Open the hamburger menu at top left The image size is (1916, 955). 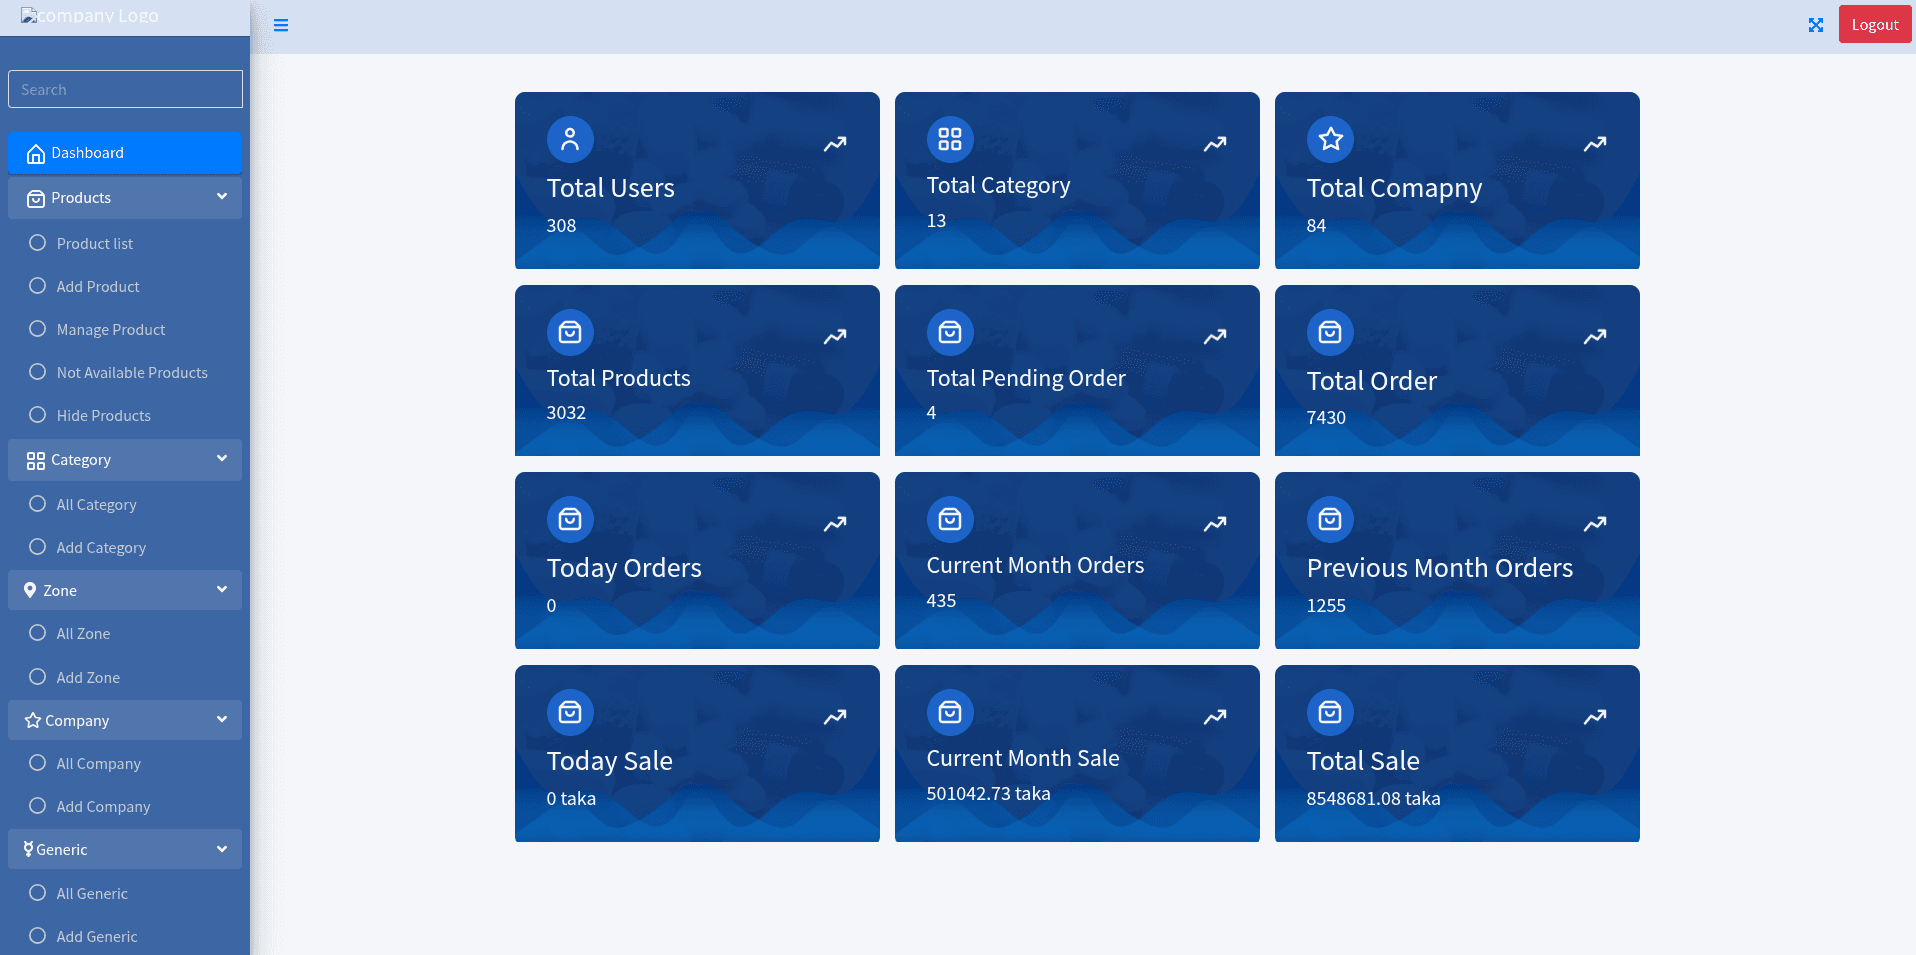click(280, 25)
